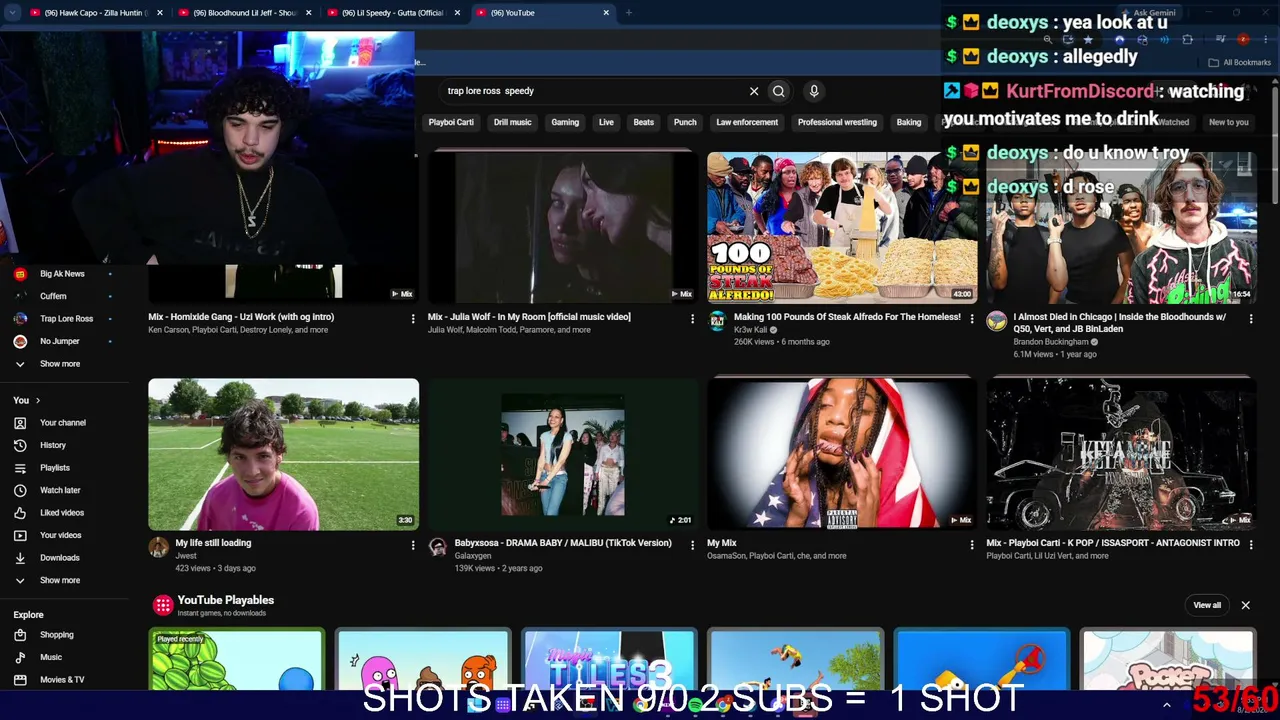Image resolution: width=1280 pixels, height=720 pixels.
Task: Open Movies & TV under Explore
Action: coord(64,680)
